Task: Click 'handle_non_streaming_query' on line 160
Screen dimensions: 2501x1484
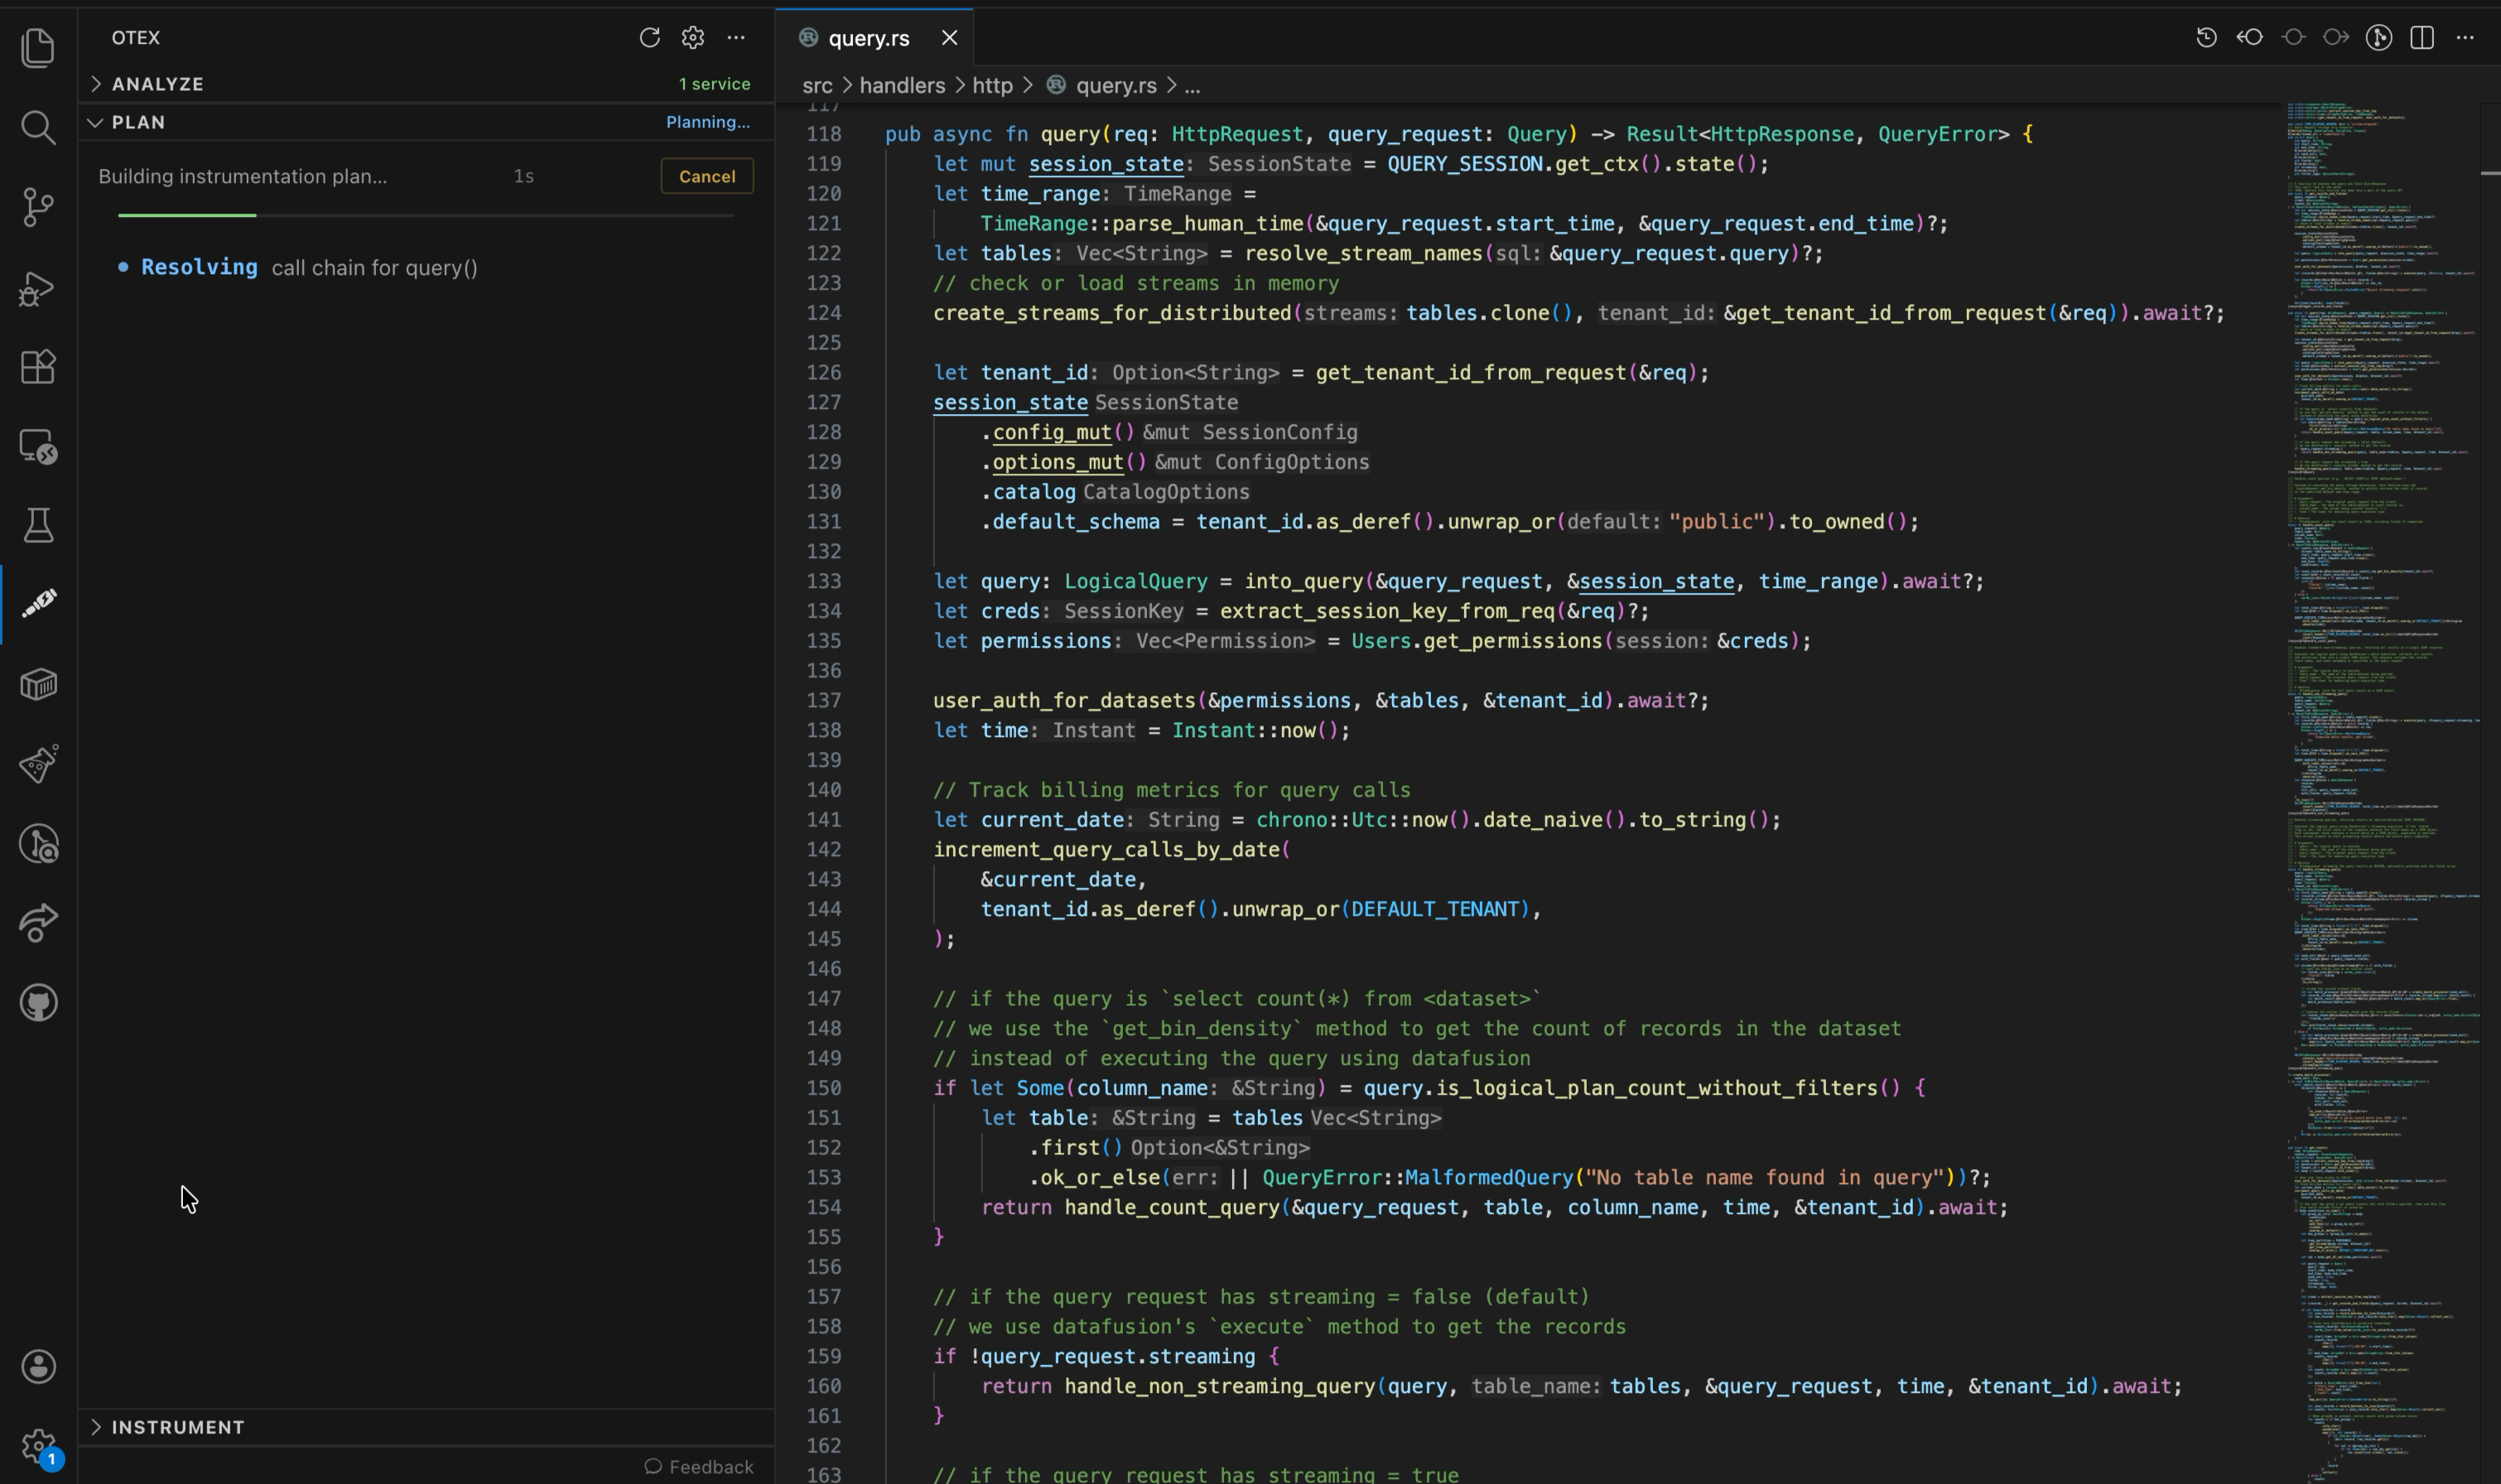Action: pyautogui.click(x=1219, y=1386)
